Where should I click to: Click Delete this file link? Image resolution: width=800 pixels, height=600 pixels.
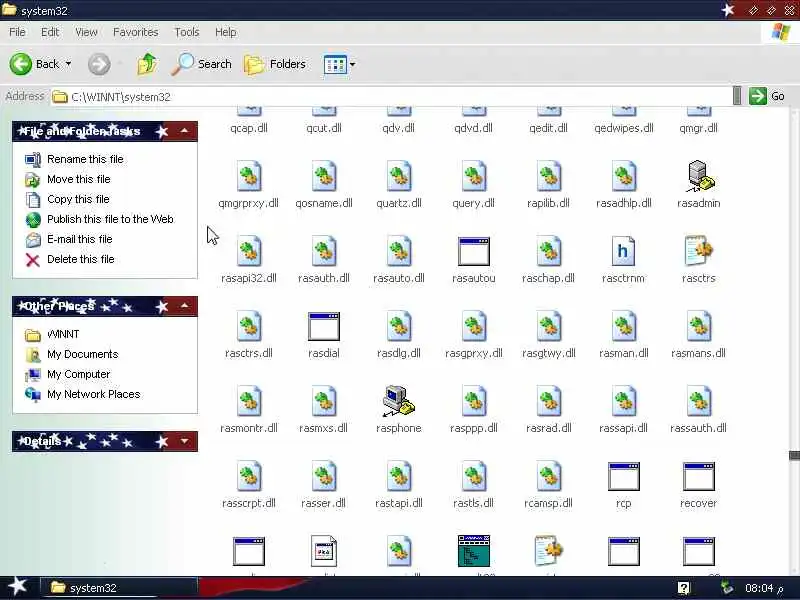tap(81, 259)
